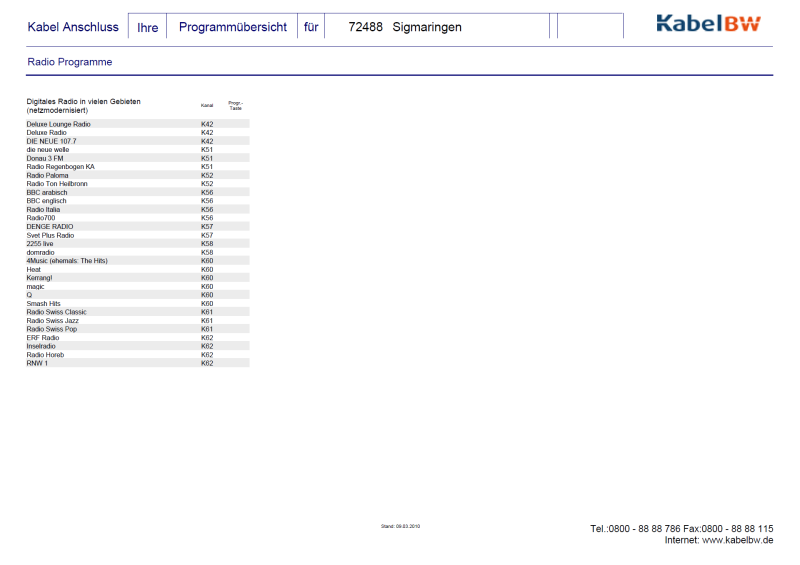
Task: Click the Progr.-Taste column header
Action: (x=235, y=105)
